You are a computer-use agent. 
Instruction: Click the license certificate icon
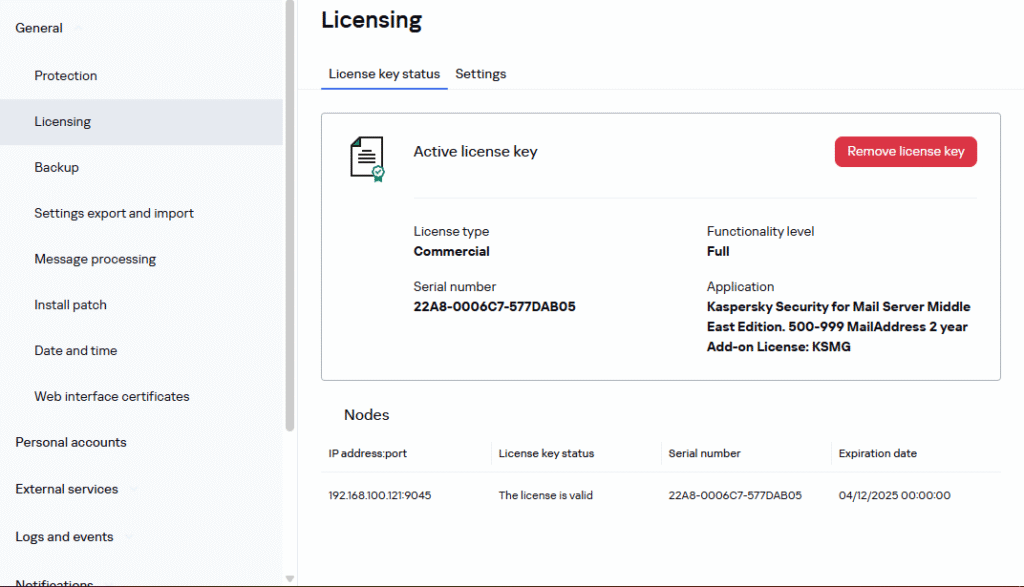pos(367,159)
